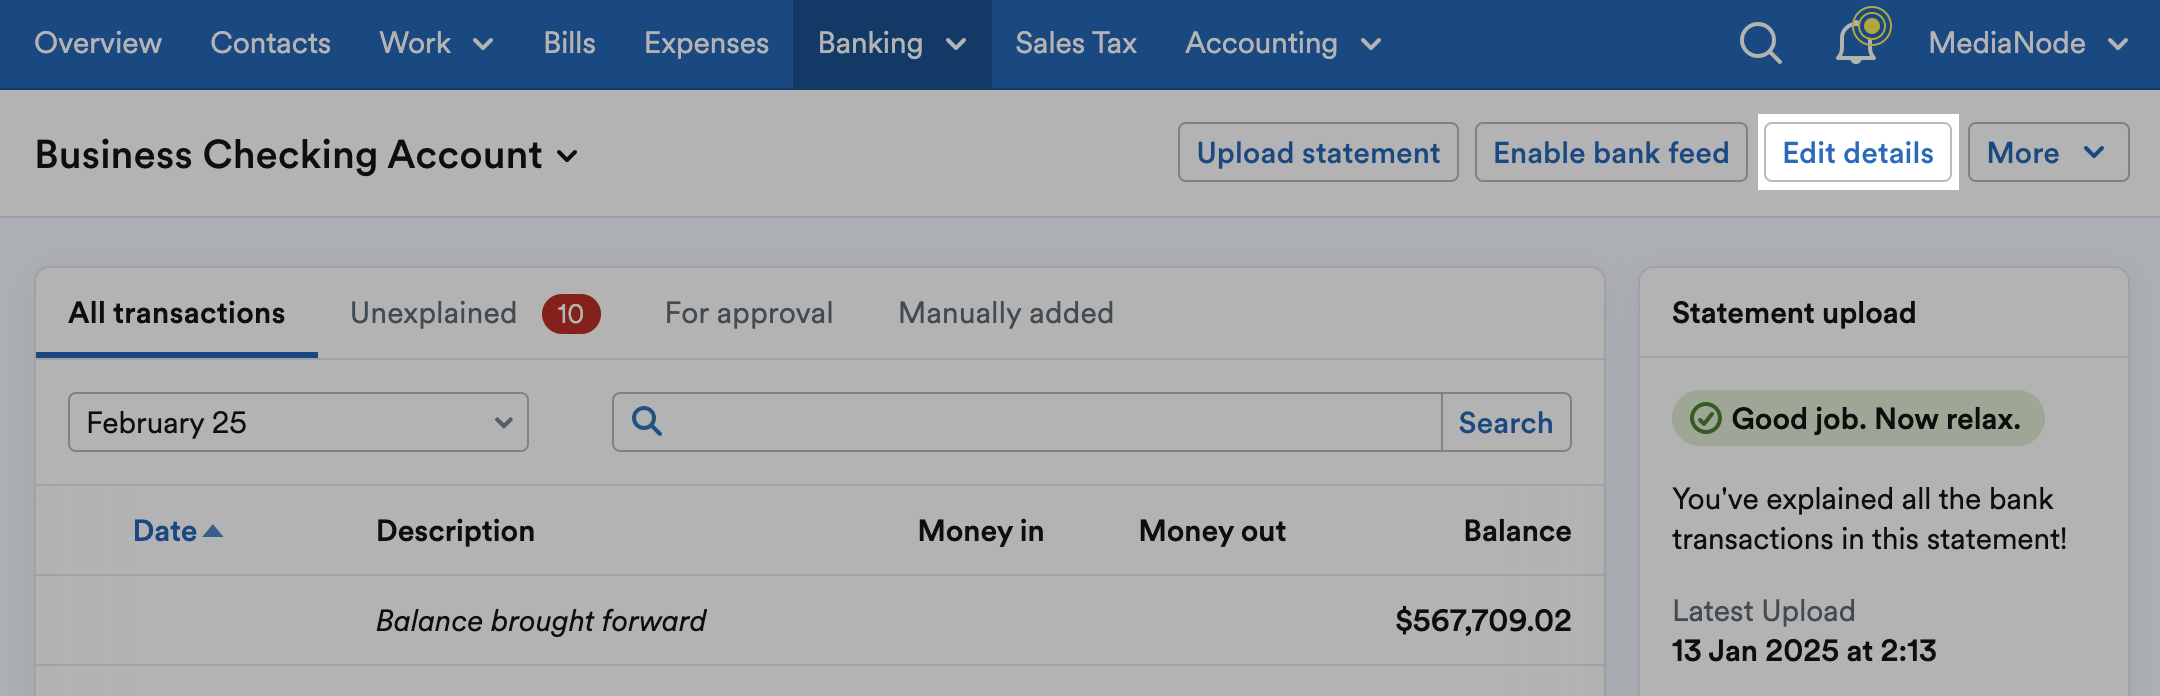
Task: Click the green checkmark in Good job badge
Action: coord(1705,418)
